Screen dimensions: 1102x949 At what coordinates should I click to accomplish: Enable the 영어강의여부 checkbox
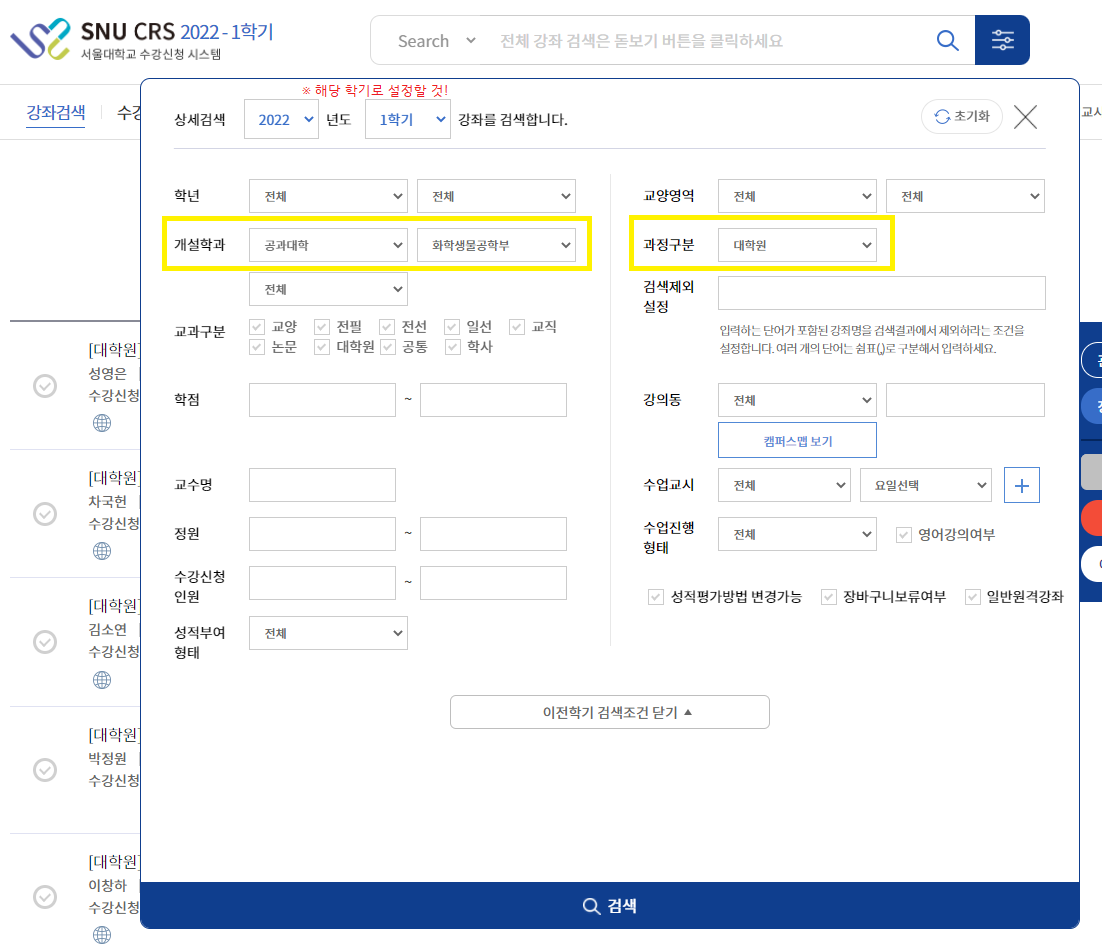pyautogui.click(x=904, y=534)
